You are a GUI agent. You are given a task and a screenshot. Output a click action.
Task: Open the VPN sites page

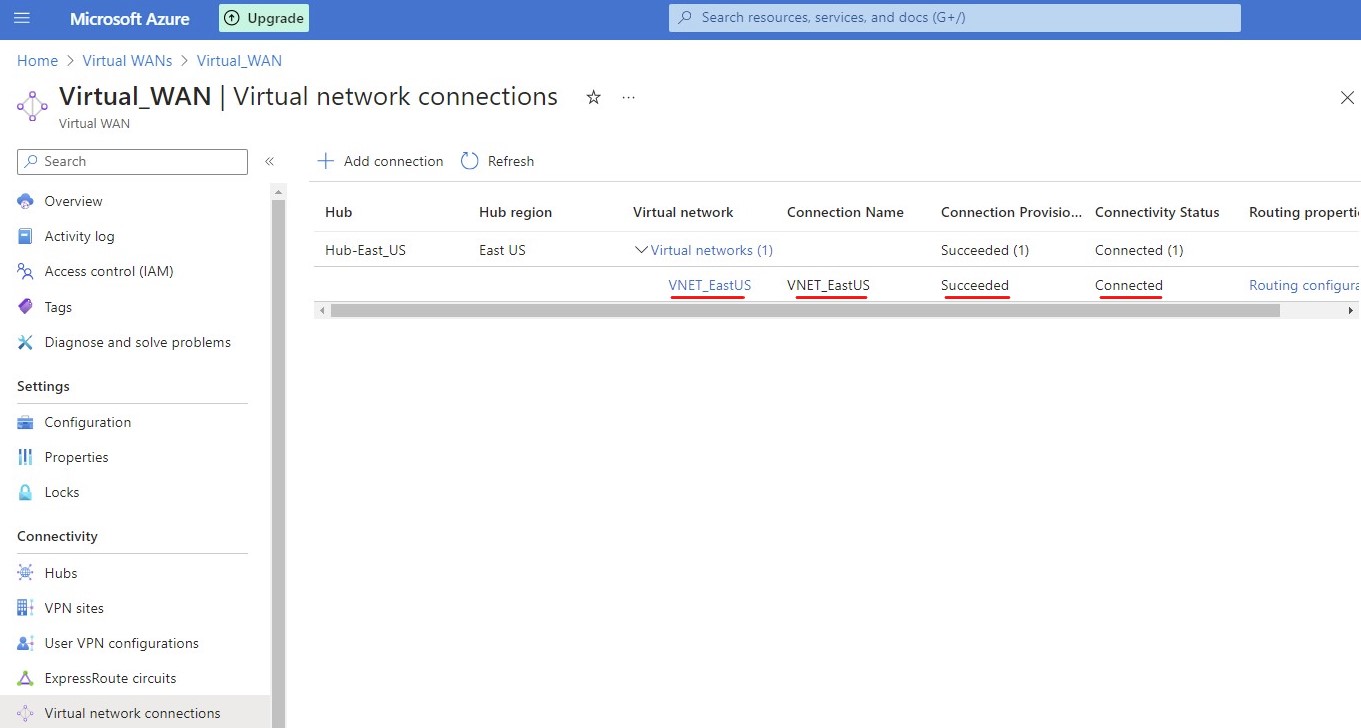(x=74, y=608)
